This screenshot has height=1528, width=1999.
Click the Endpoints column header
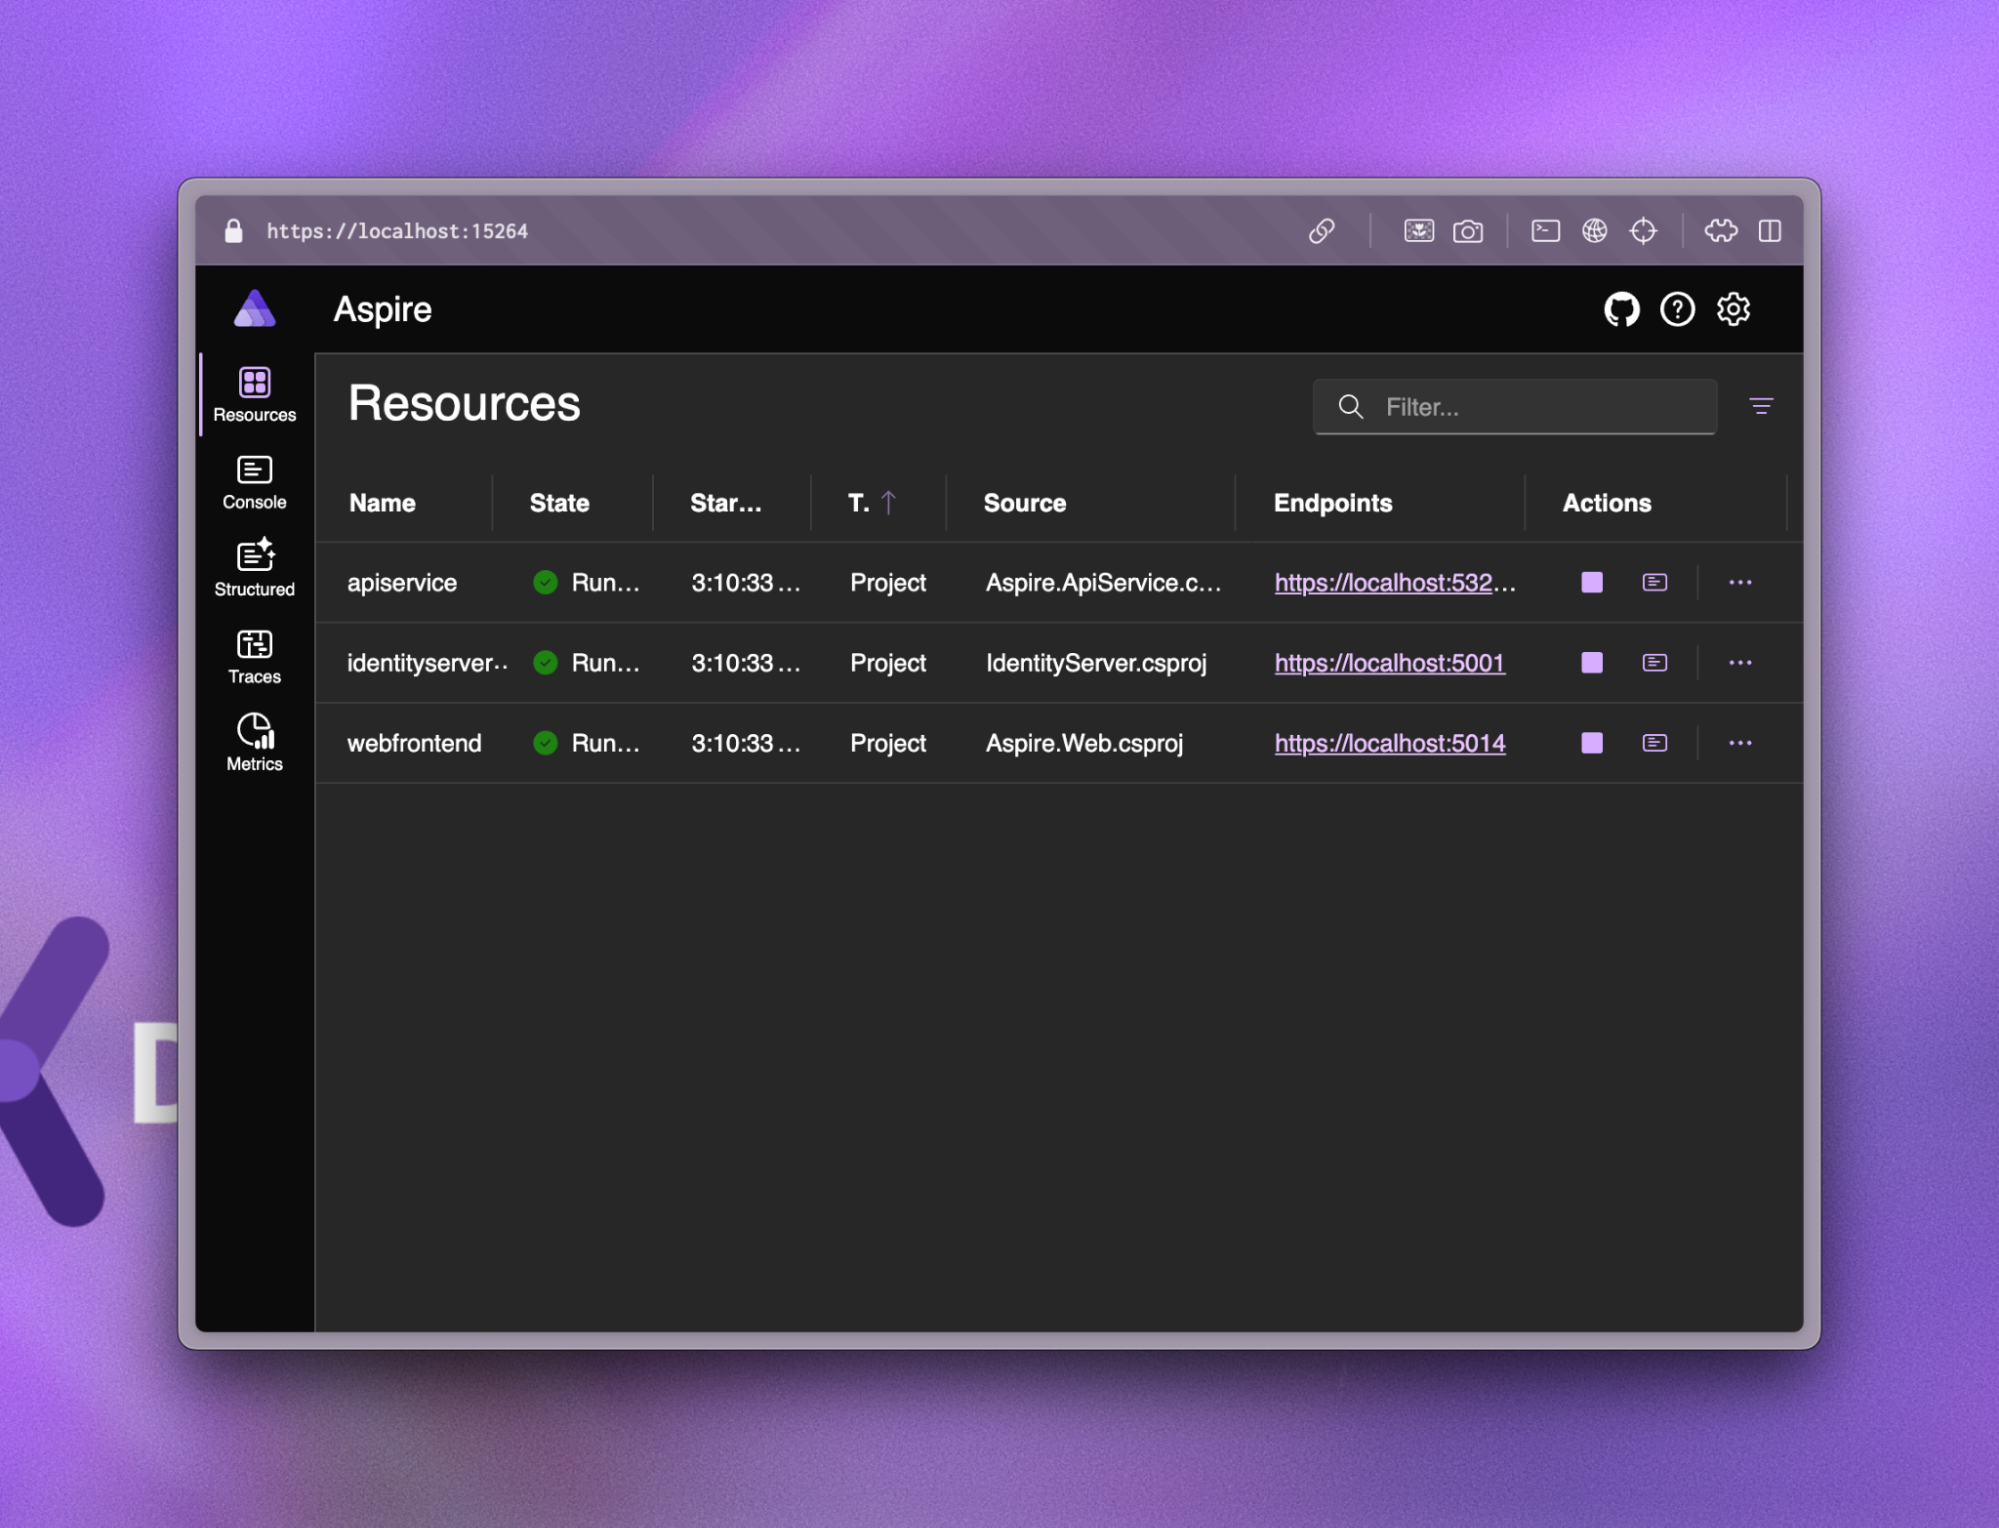pos(1332,503)
